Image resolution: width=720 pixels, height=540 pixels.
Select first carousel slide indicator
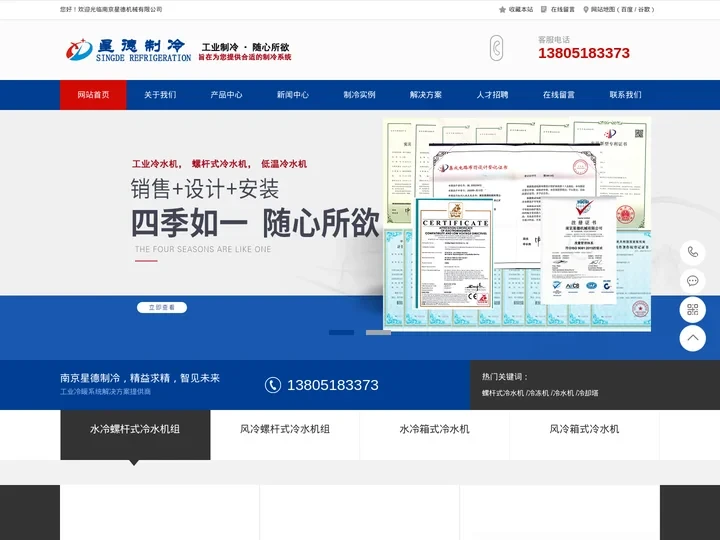coord(341,332)
